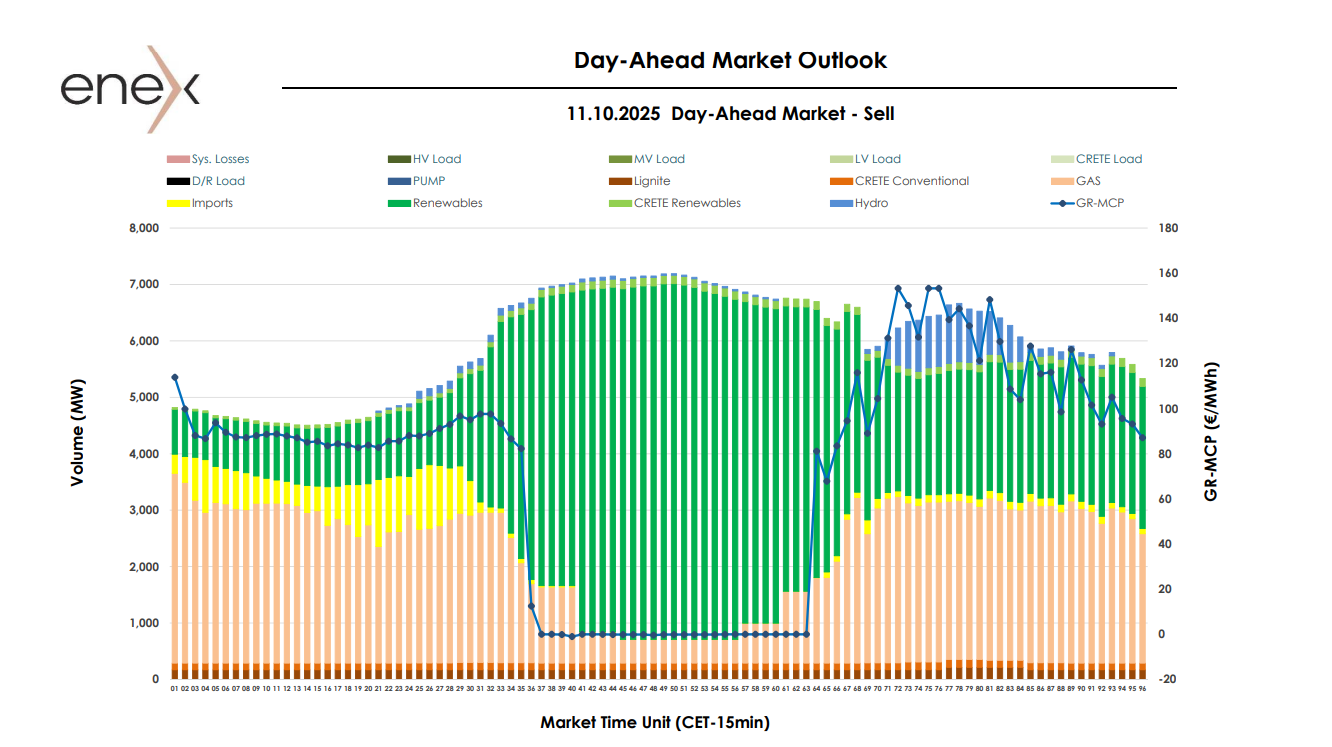Select the CRETE Load legend label
The image size is (1332, 747).
coord(1109,159)
